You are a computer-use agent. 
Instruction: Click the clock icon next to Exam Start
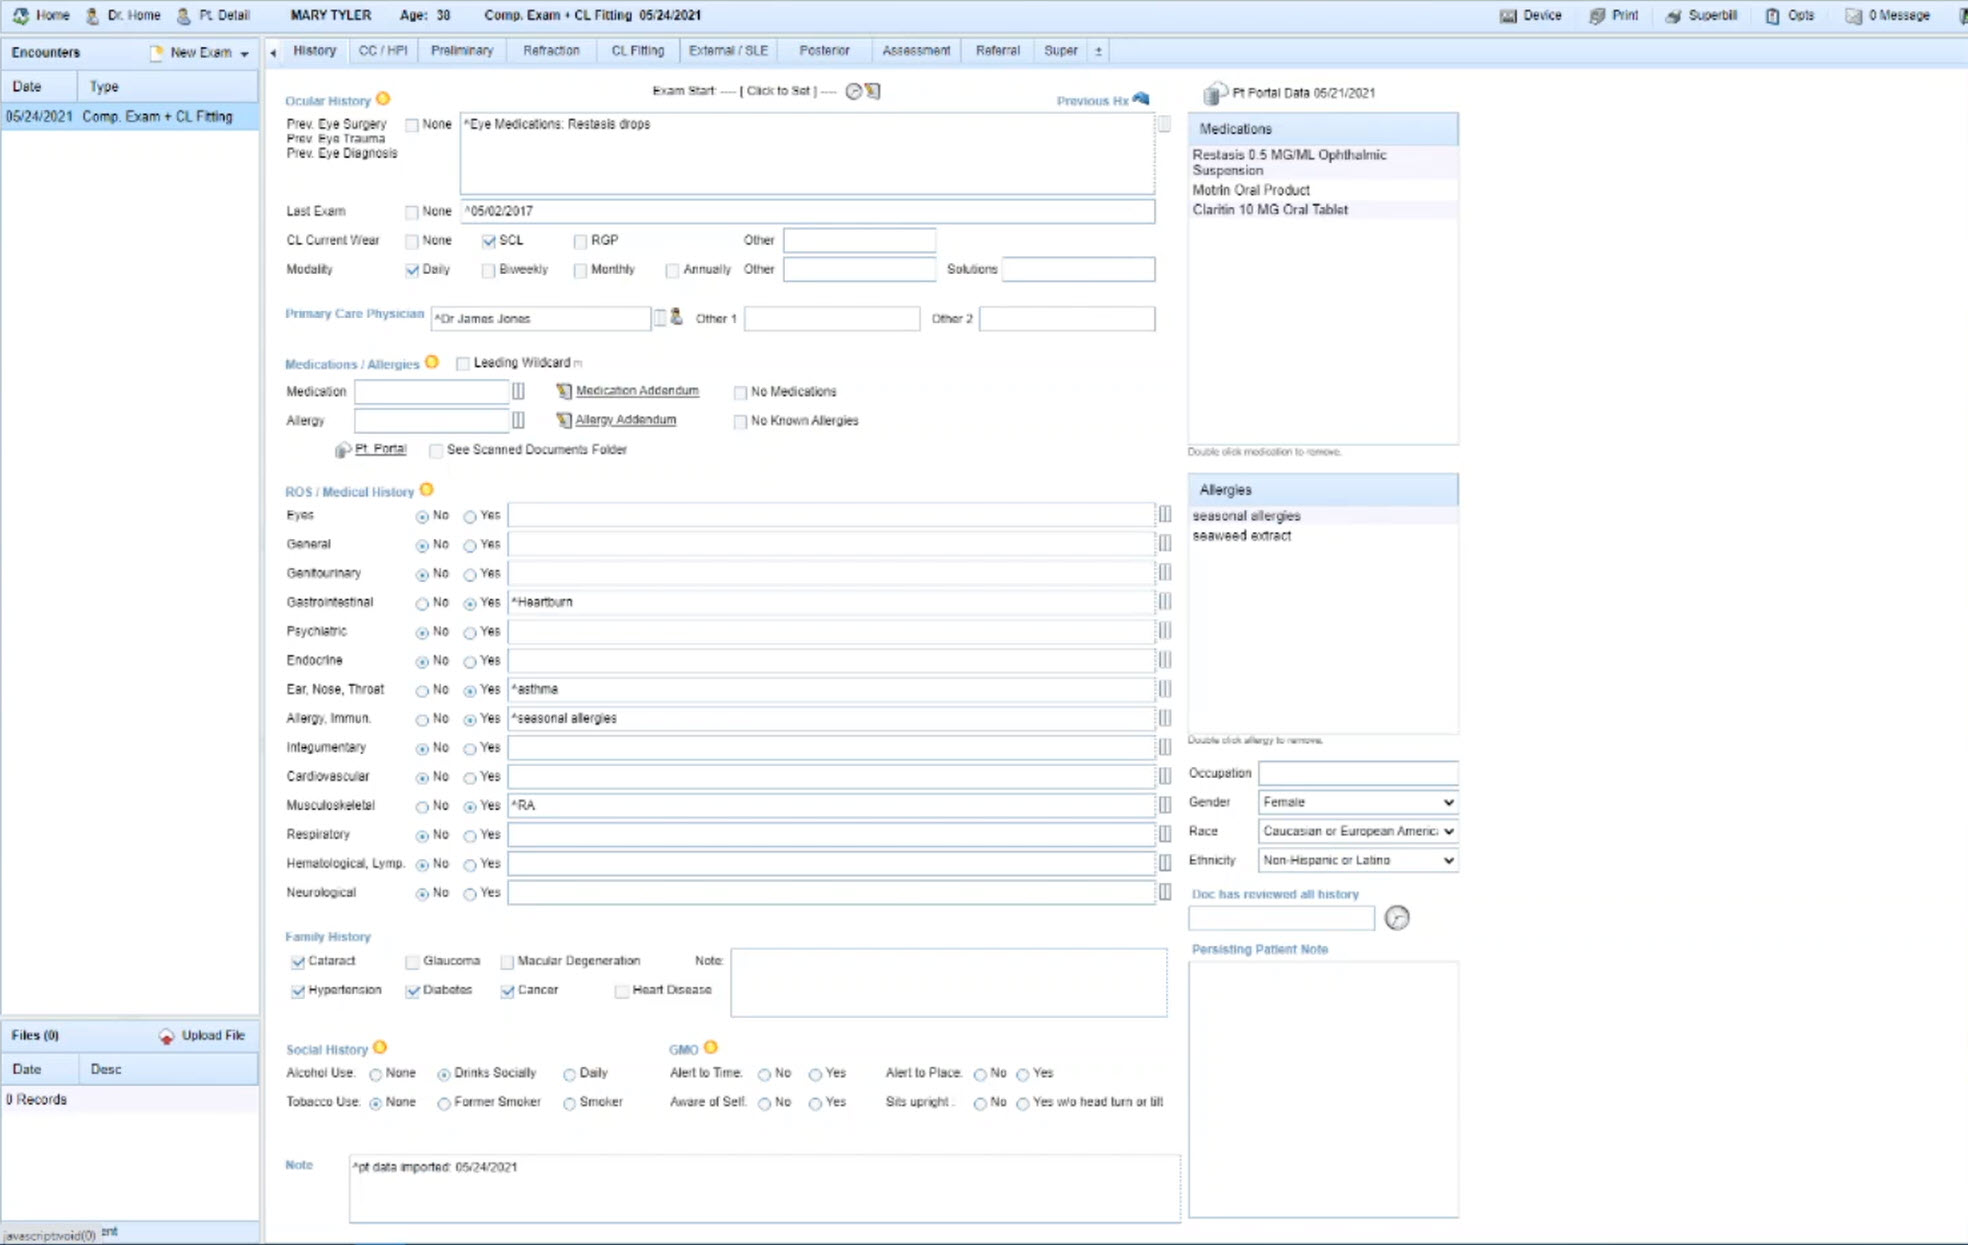point(853,91)
